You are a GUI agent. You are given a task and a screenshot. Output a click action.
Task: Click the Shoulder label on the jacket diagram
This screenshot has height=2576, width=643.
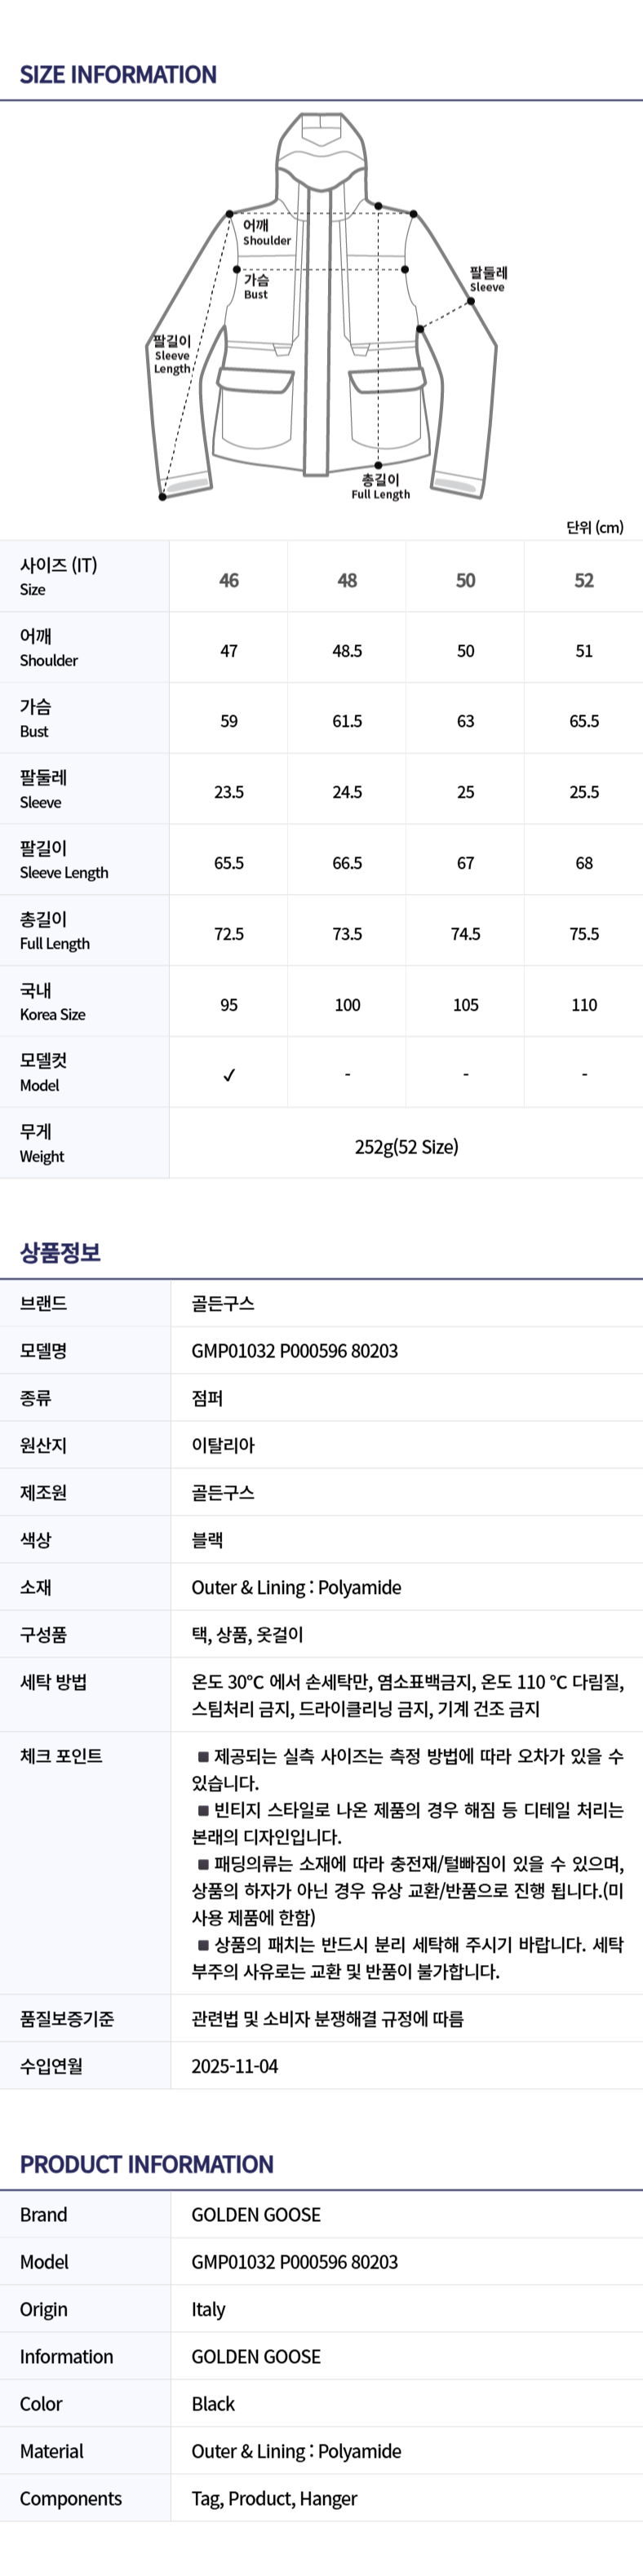point(266,233)
